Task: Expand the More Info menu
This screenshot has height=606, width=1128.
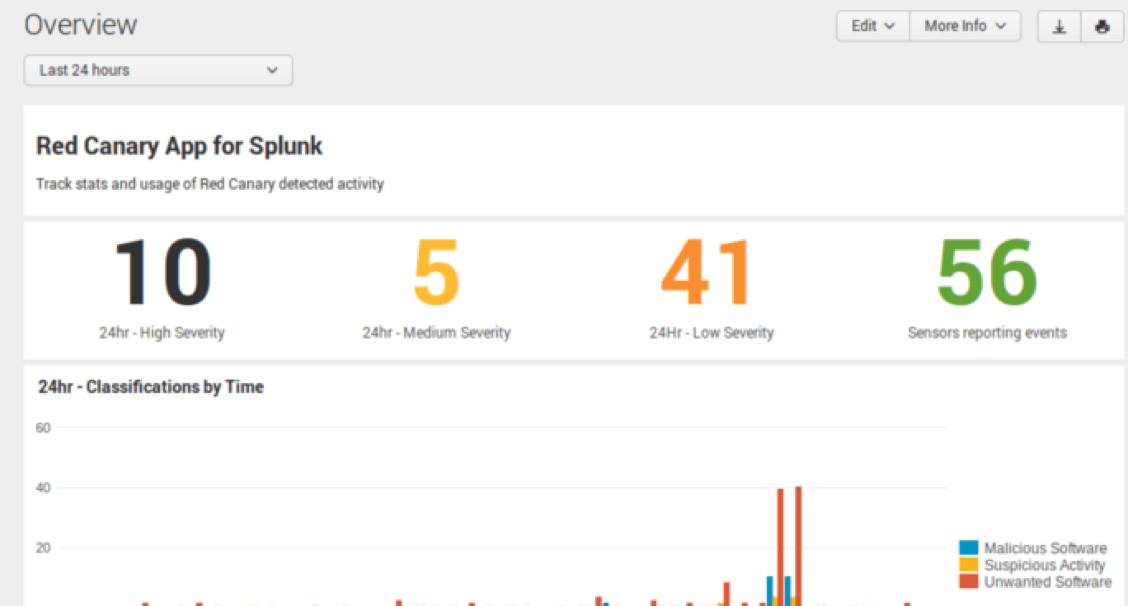Action: point(964,26)
